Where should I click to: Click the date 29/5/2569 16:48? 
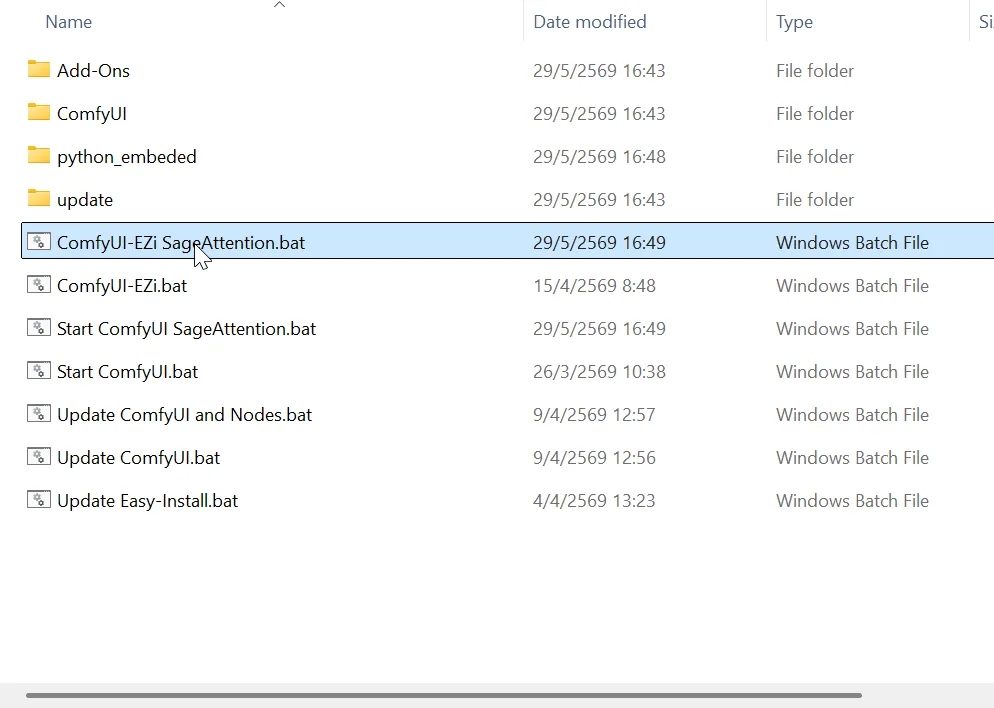pos(599,157)
